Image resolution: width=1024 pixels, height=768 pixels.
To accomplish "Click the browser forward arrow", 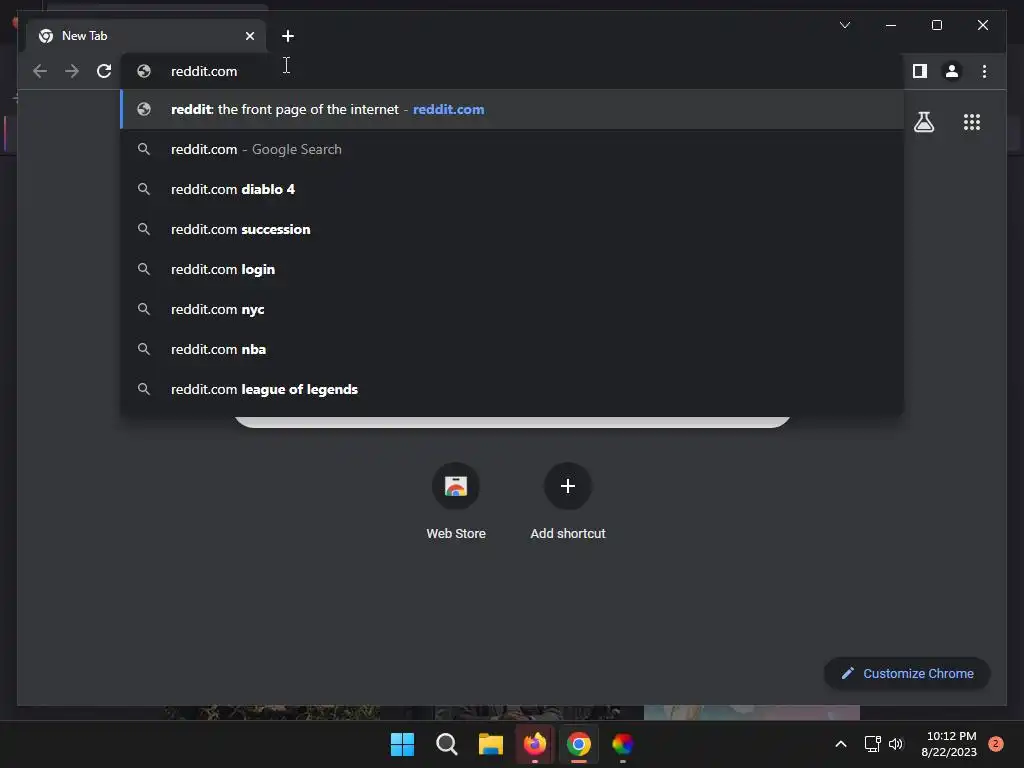I will point(72,71).
